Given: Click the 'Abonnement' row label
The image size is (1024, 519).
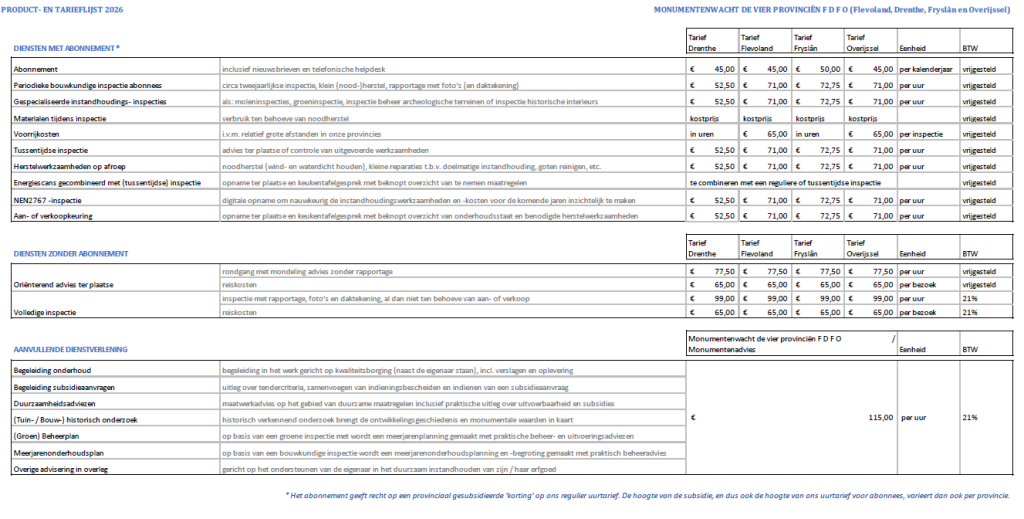Looking at the screenshot, I should 35,68.
